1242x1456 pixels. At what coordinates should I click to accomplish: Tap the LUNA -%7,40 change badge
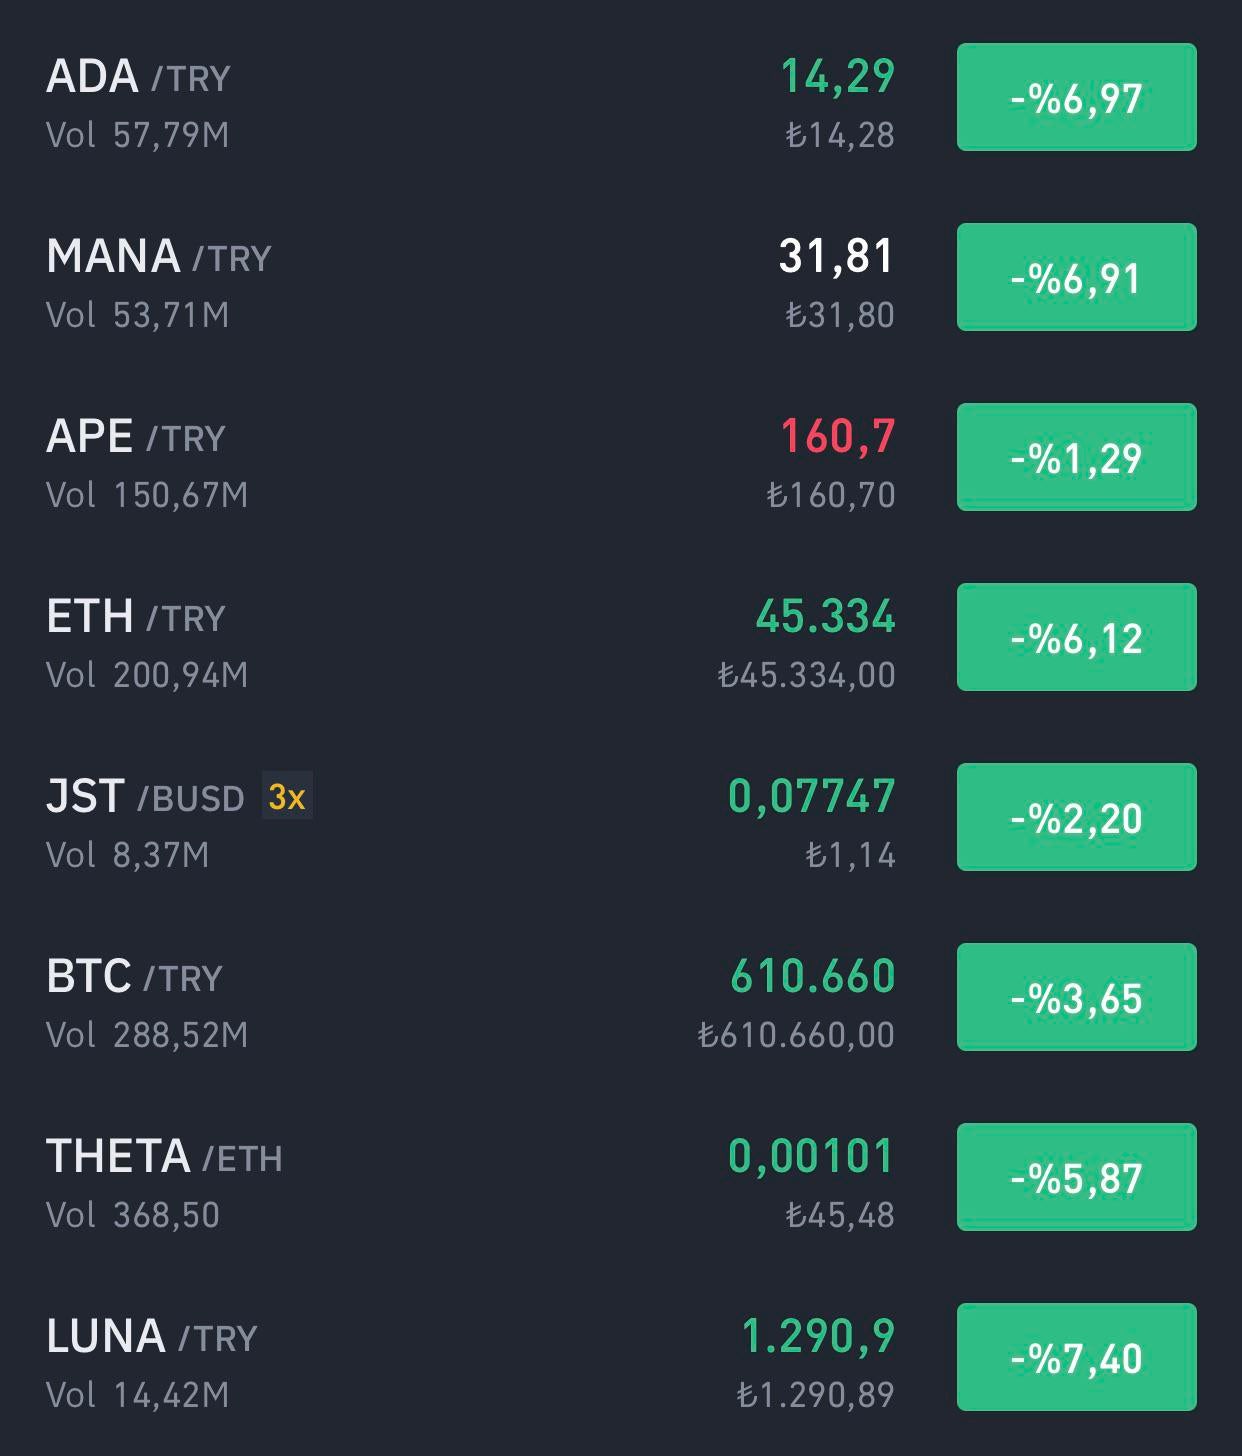pyautogui.click(x=1077, y=1357)
